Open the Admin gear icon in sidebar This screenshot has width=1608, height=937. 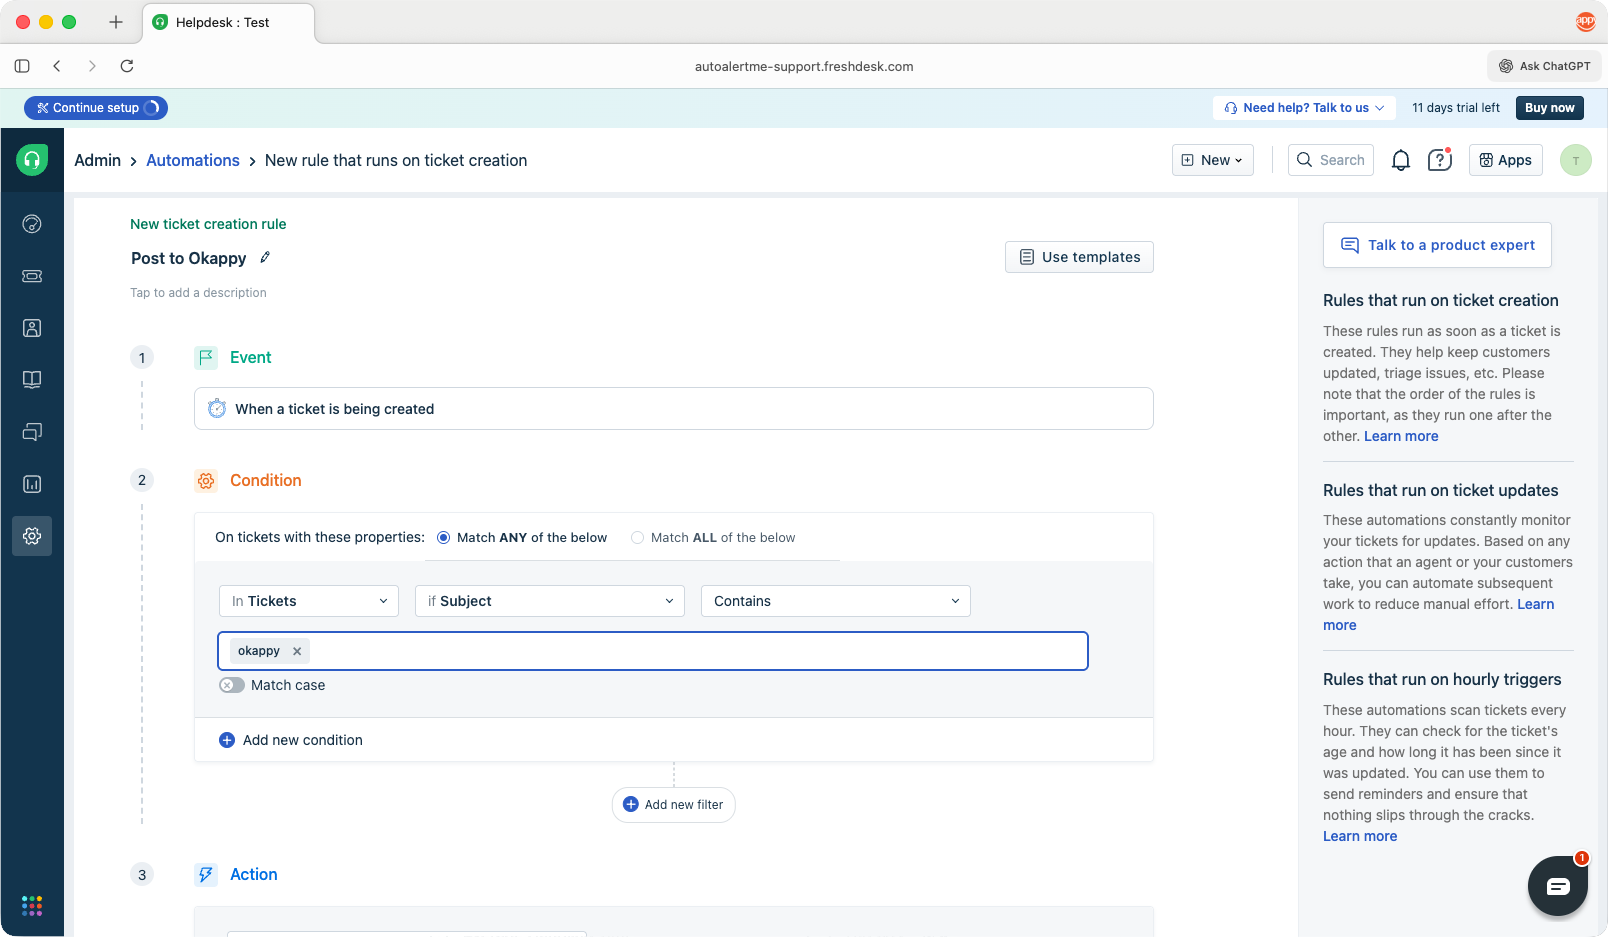[x=32, y=536]
